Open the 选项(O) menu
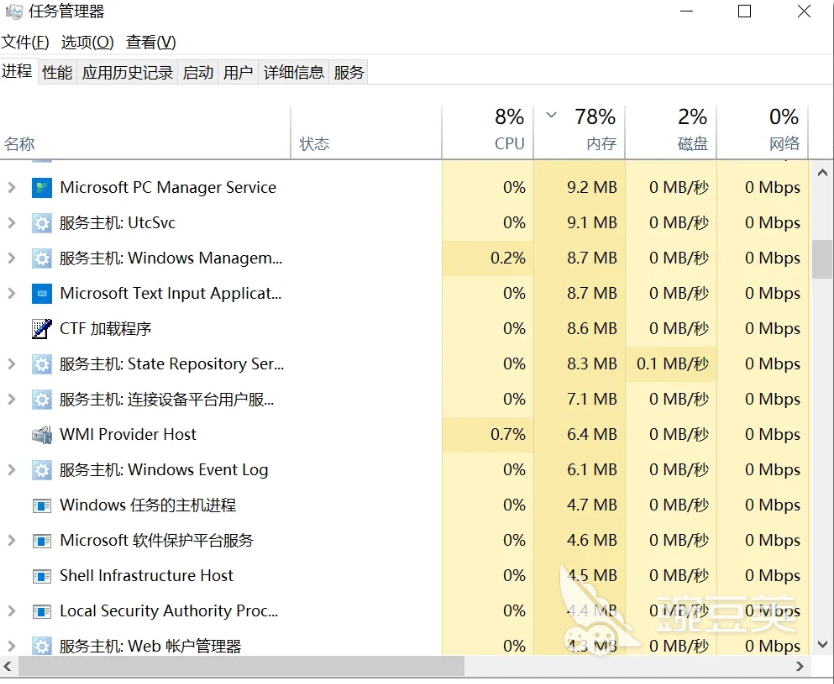Screen dimensions: 834x684 coord(87,42)
